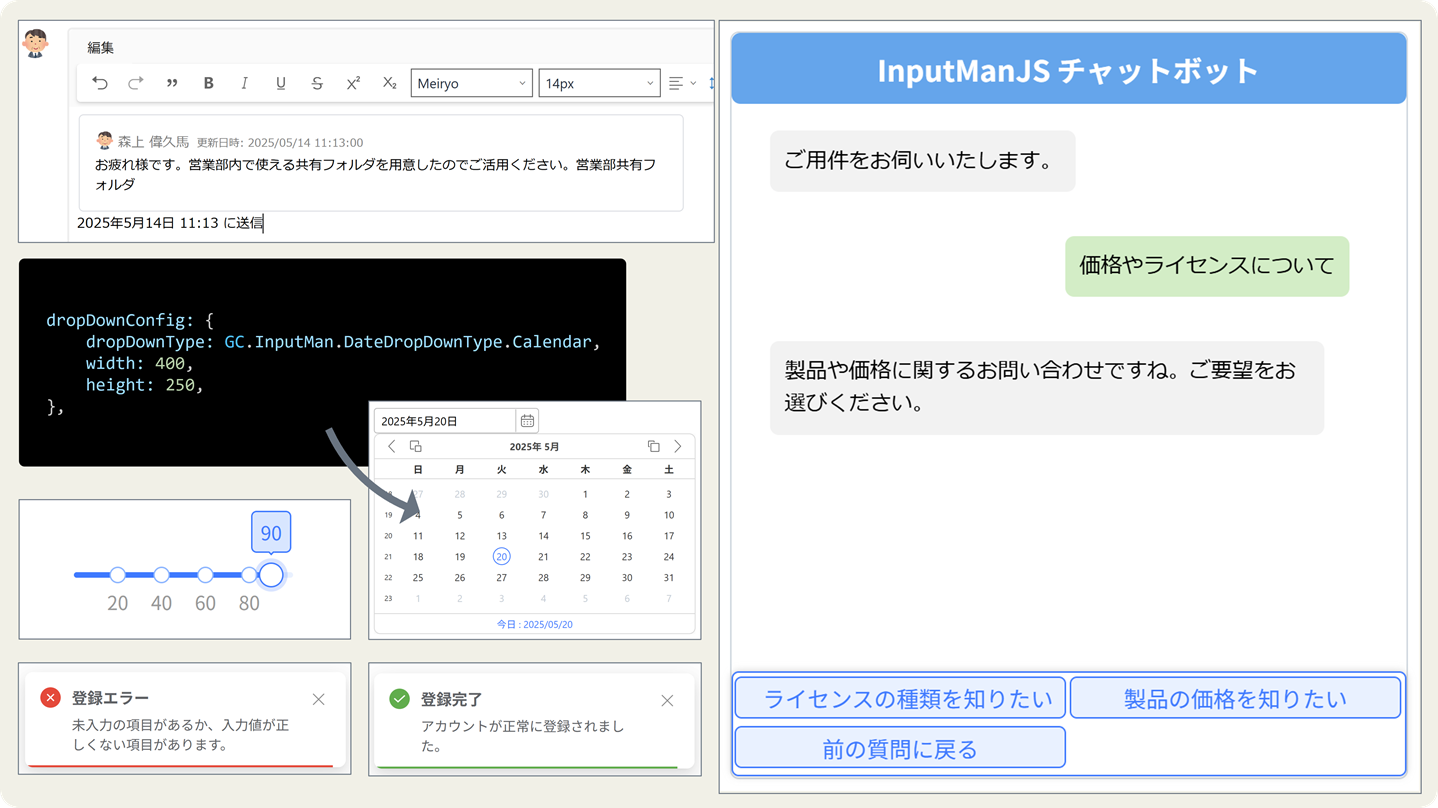1438x808 pixels.
Task: Select May 31 in the calendar
Action: click(669, 578)
